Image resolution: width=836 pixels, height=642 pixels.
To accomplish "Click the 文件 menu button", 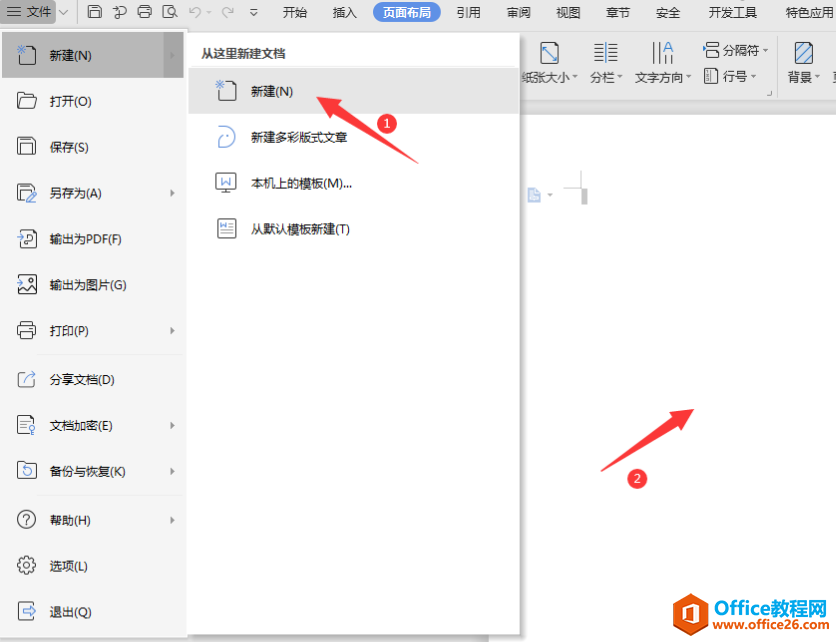I will point(28,12).
